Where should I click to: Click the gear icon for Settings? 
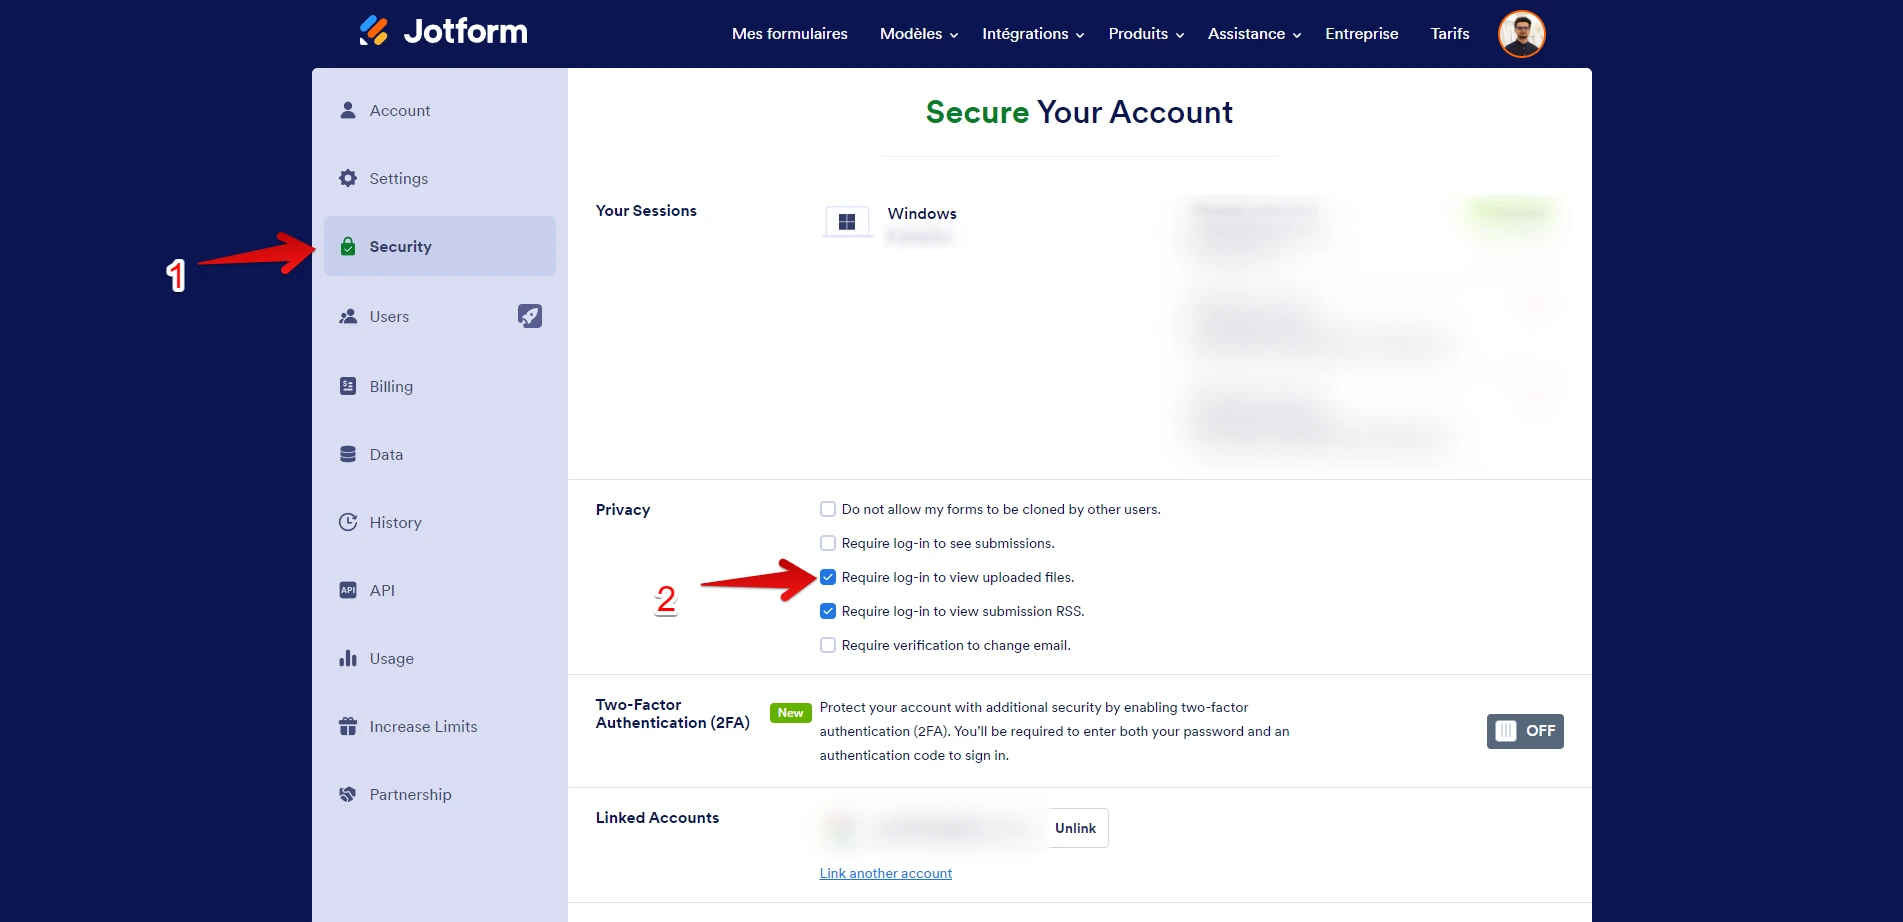(x=348, y=178)
